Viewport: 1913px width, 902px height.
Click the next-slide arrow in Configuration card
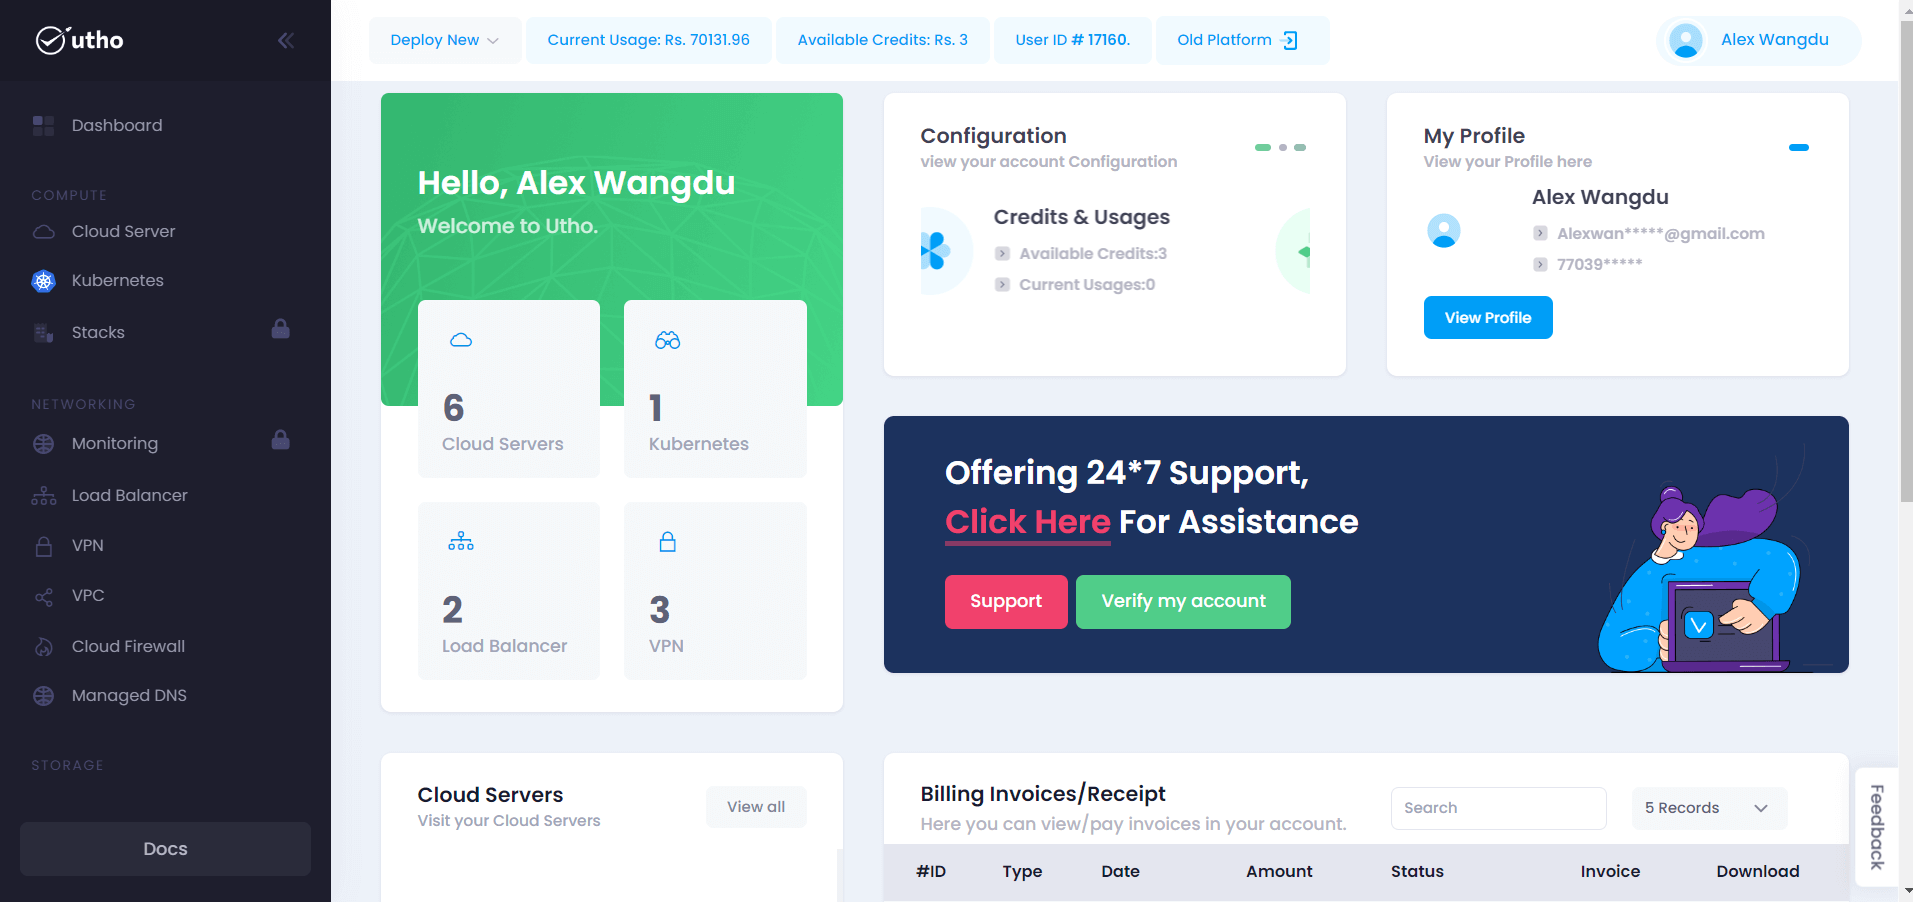(x=1295, y=251)
